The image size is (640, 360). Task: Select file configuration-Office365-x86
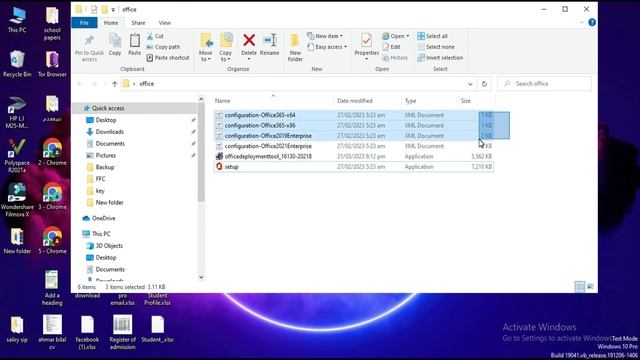pos(353,125)
